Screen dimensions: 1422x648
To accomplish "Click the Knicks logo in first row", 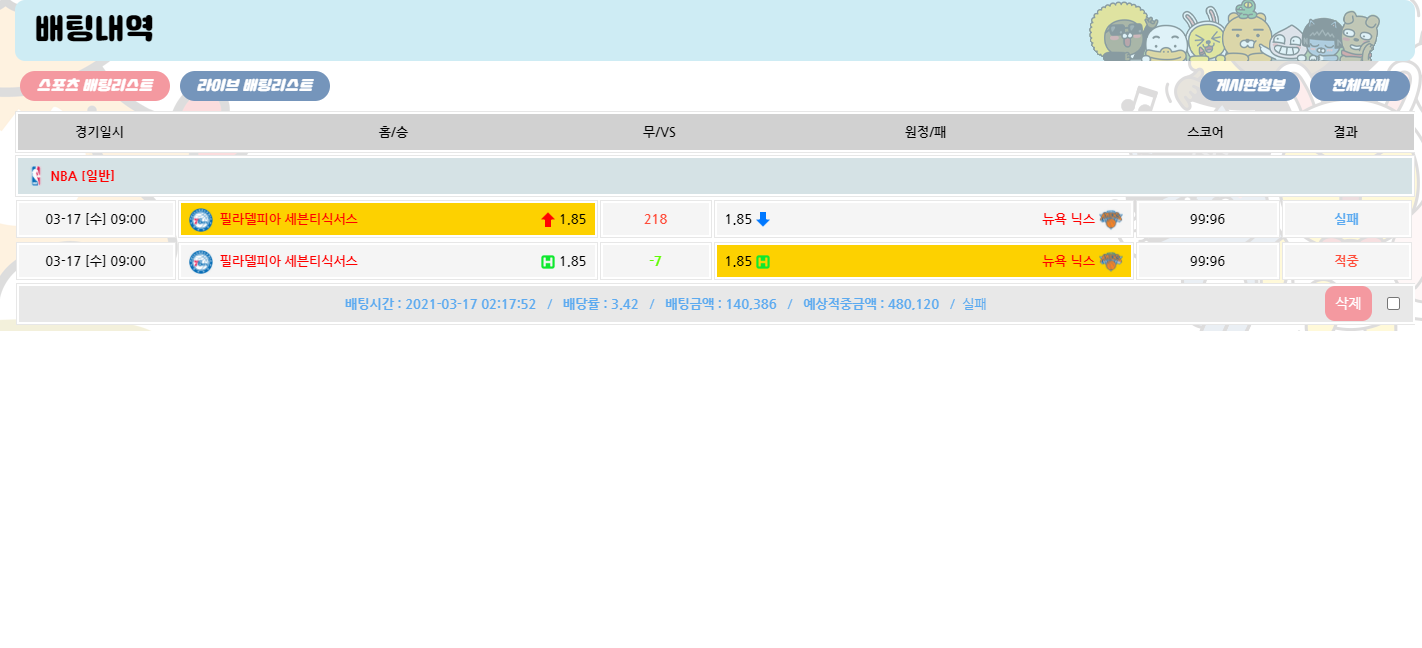I will (1111, 220).
